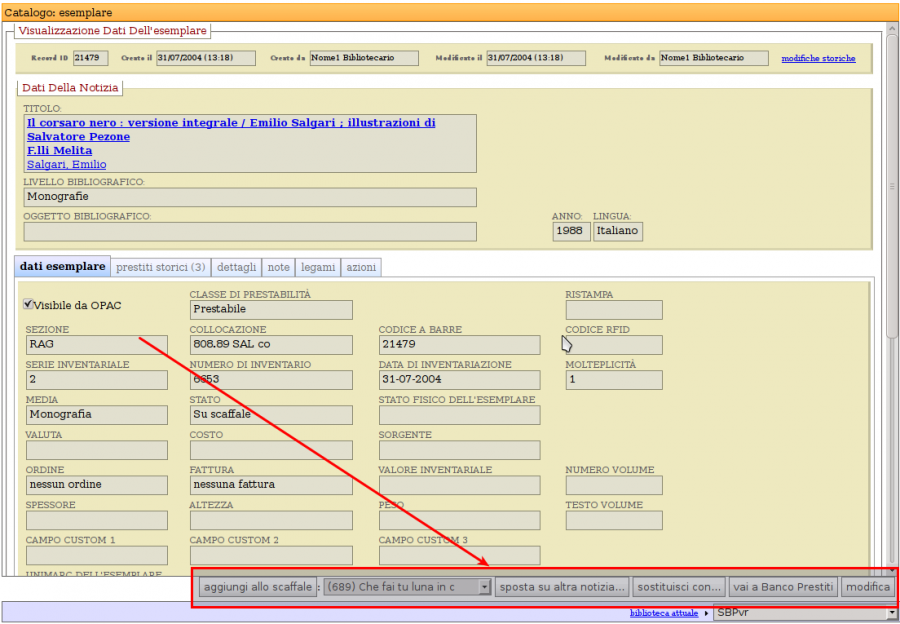Viewport: 900px width, 624px height.
Task: Toggle the Visibile da OPAC checkbox
Action: tap(29, 304)
